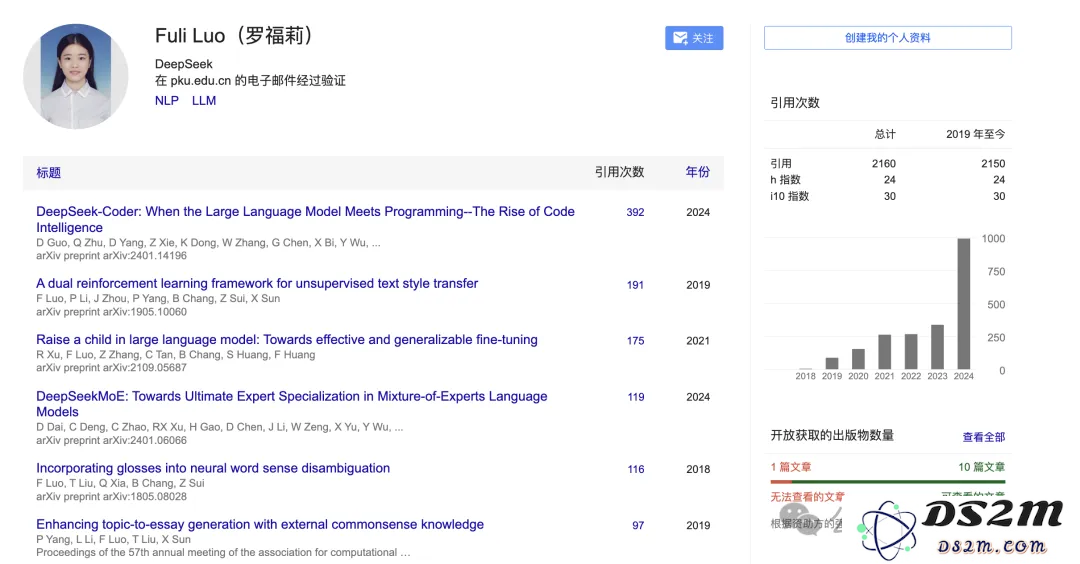
Task: Click the 引用次数 sidebar heading
Action: click(x=795, y=103)
